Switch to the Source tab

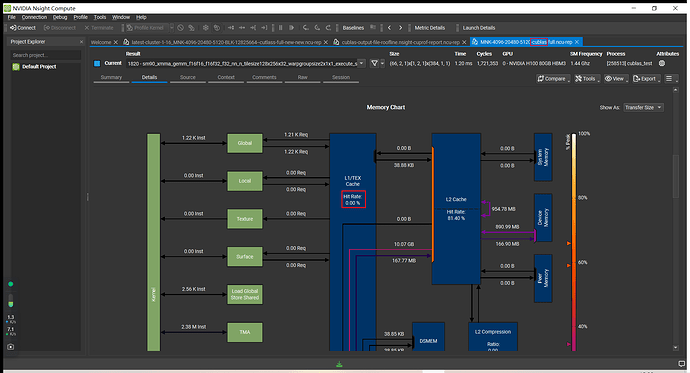coord(187,77)
